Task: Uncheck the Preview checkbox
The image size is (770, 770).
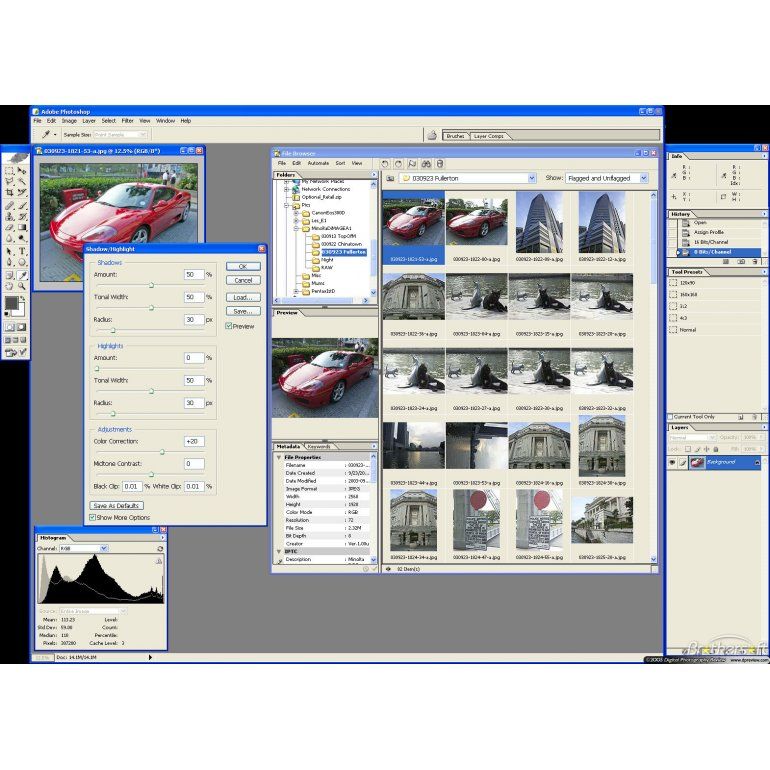Action: coord(229,326)
